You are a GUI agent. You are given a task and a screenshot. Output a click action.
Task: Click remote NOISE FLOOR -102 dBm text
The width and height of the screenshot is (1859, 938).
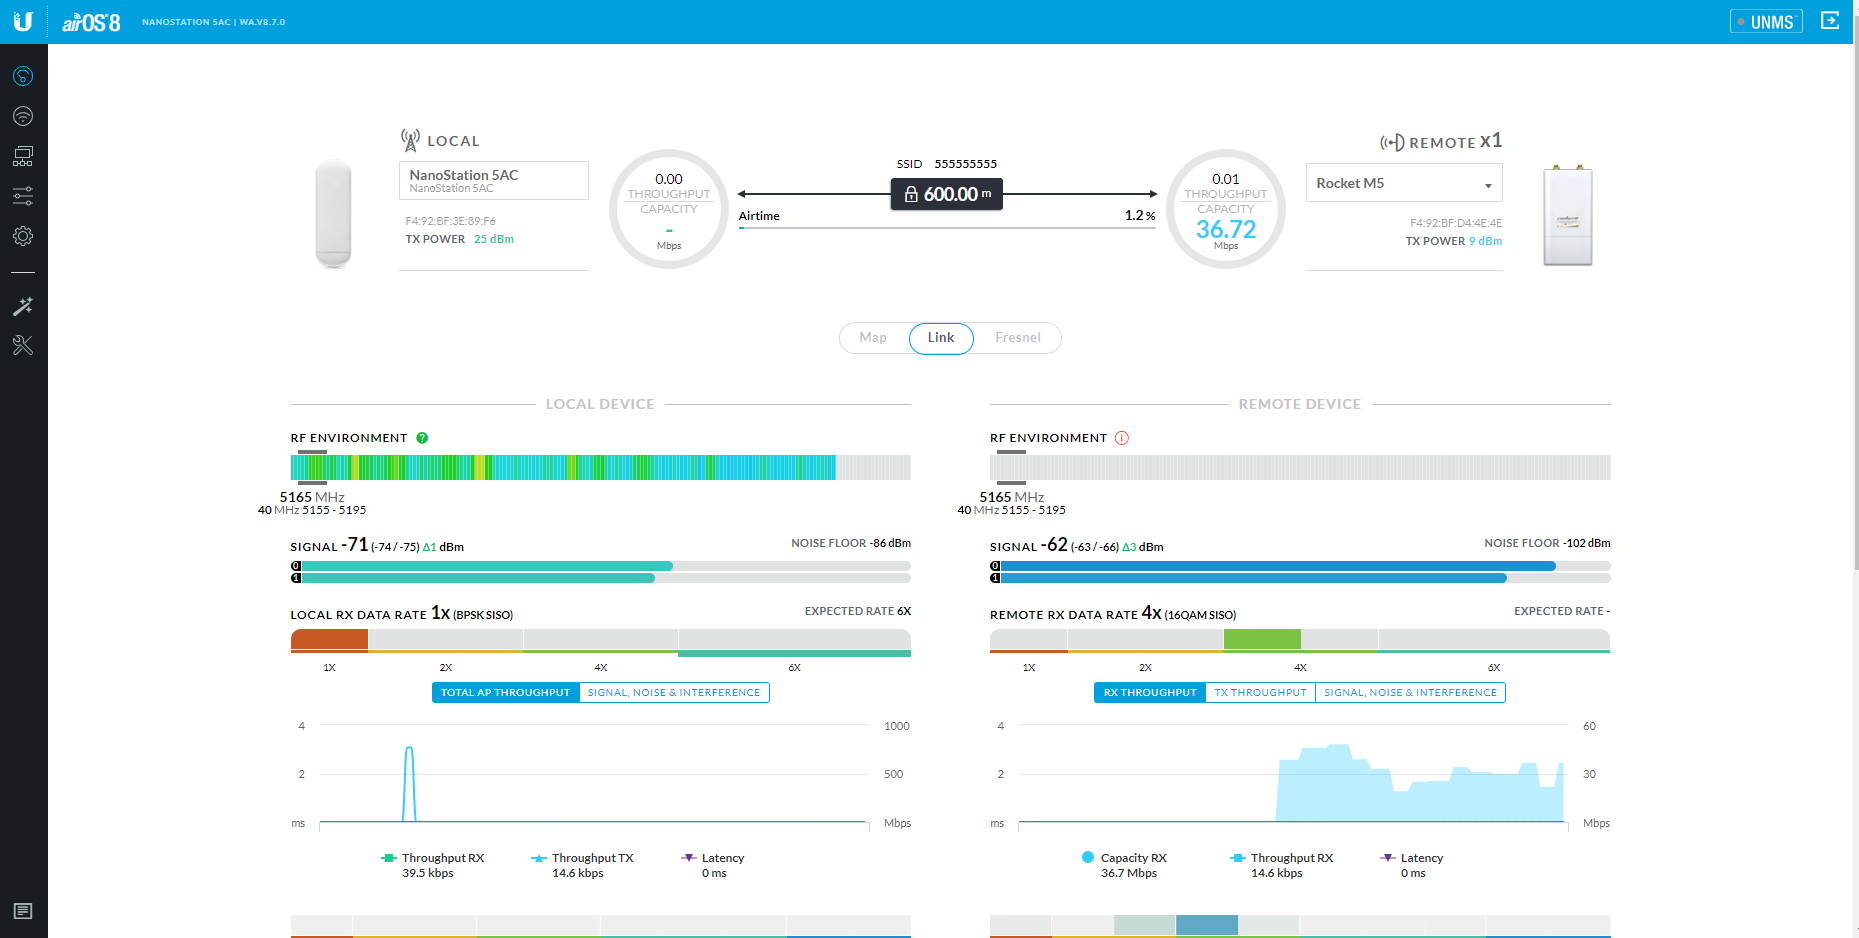coord(1547,543)
